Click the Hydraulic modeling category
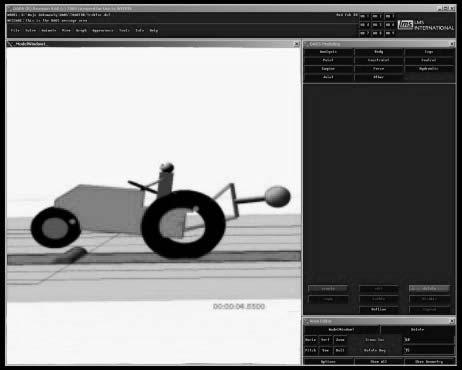462x370 pixels. (429, 69)
